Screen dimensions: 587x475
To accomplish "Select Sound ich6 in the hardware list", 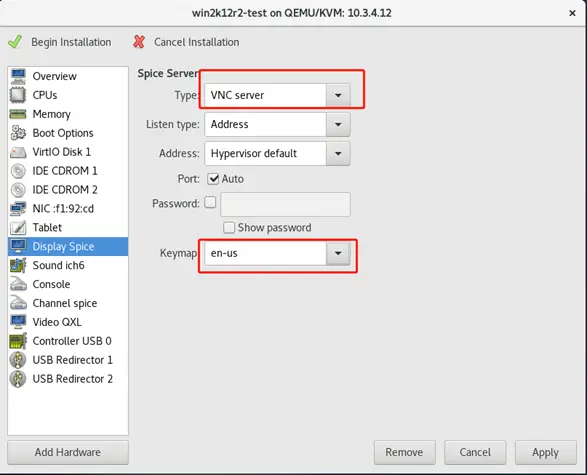I will click(68, 265).
